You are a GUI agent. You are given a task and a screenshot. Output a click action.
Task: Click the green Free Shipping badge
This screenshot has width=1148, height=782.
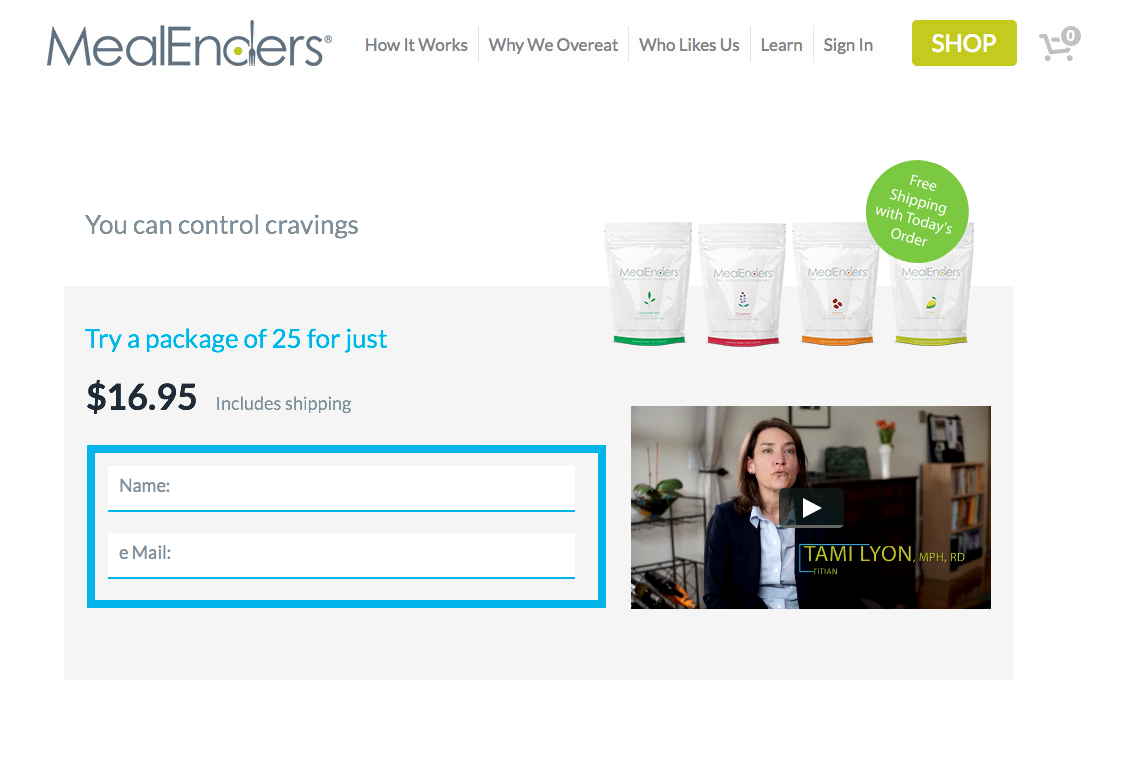pos(917,211)
